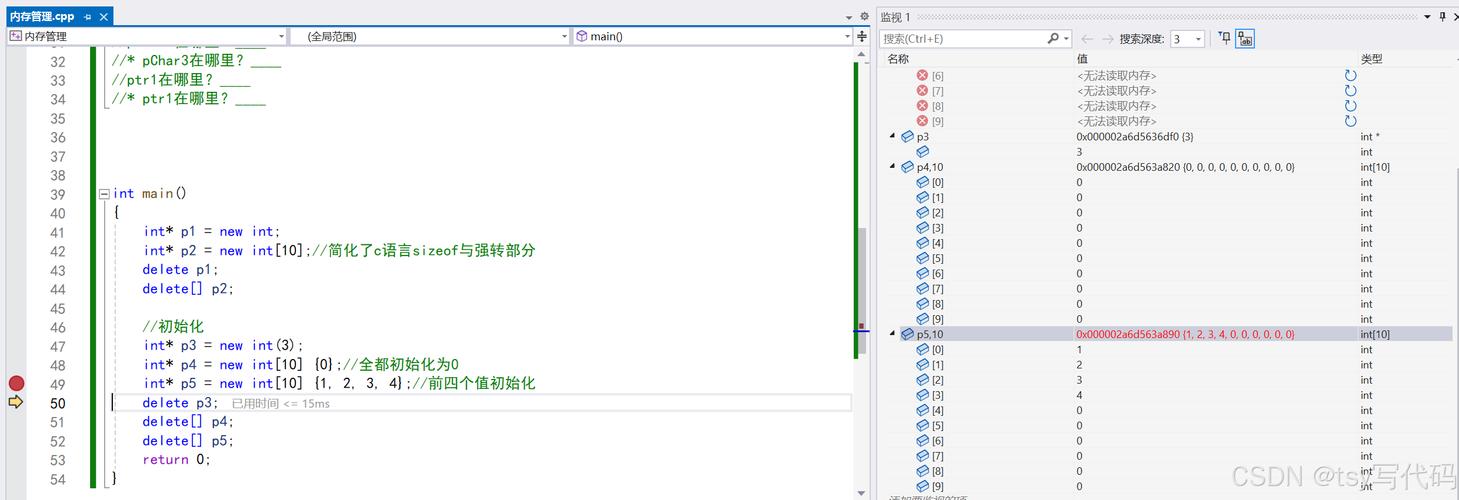This screenshot has width=1459, height=500.
Task: Click the editor vertical scrollbar thumb
Action: [861, 290]
